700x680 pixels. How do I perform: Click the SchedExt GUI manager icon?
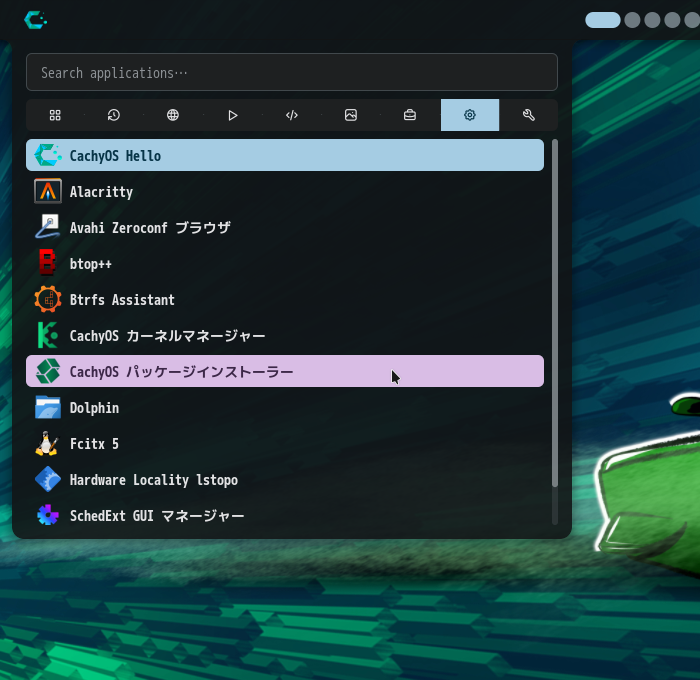pos(48,515)
